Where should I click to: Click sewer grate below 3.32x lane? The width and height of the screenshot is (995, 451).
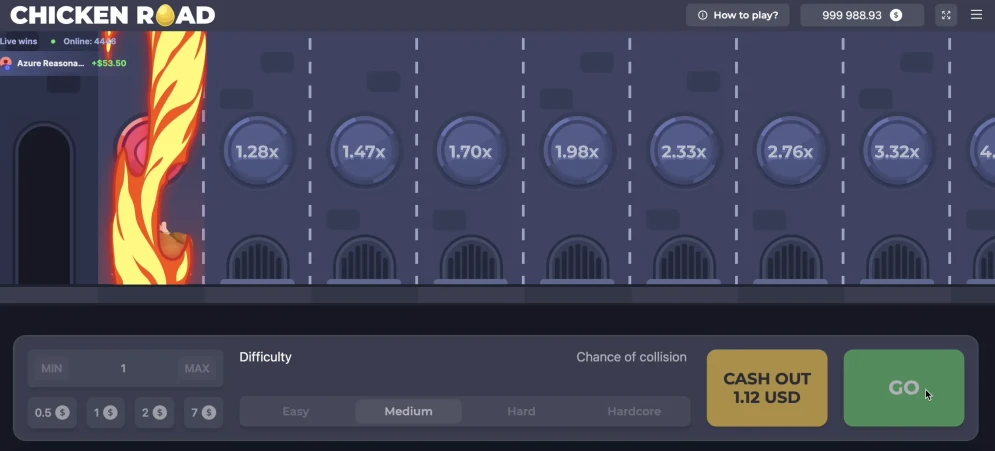pyautogui.click(x=897, y=259)
